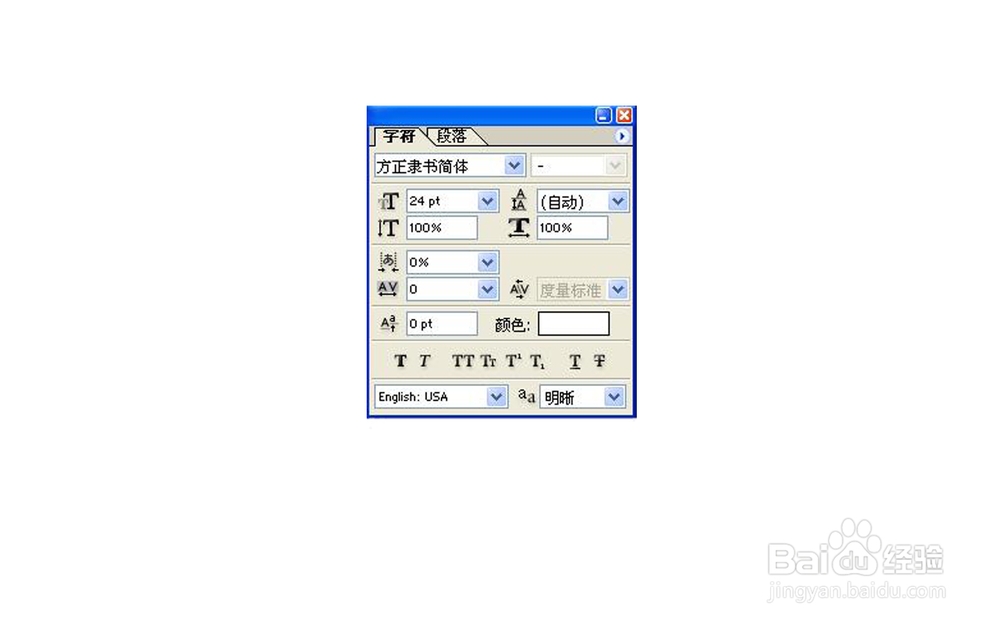Click the vertical scale icon
The image size is (1000, 625).
(x=388, y=228)
